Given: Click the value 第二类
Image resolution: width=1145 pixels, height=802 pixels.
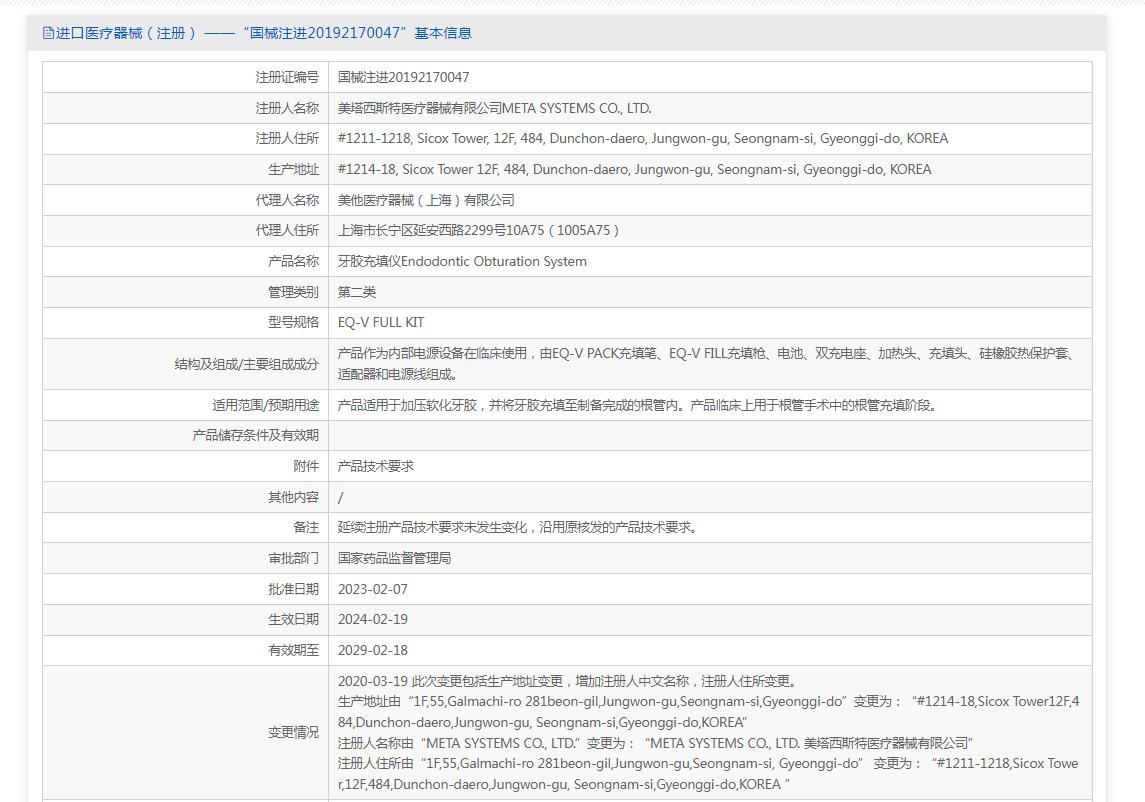Looking at the screenshot, I should click(x=356, y=292).
